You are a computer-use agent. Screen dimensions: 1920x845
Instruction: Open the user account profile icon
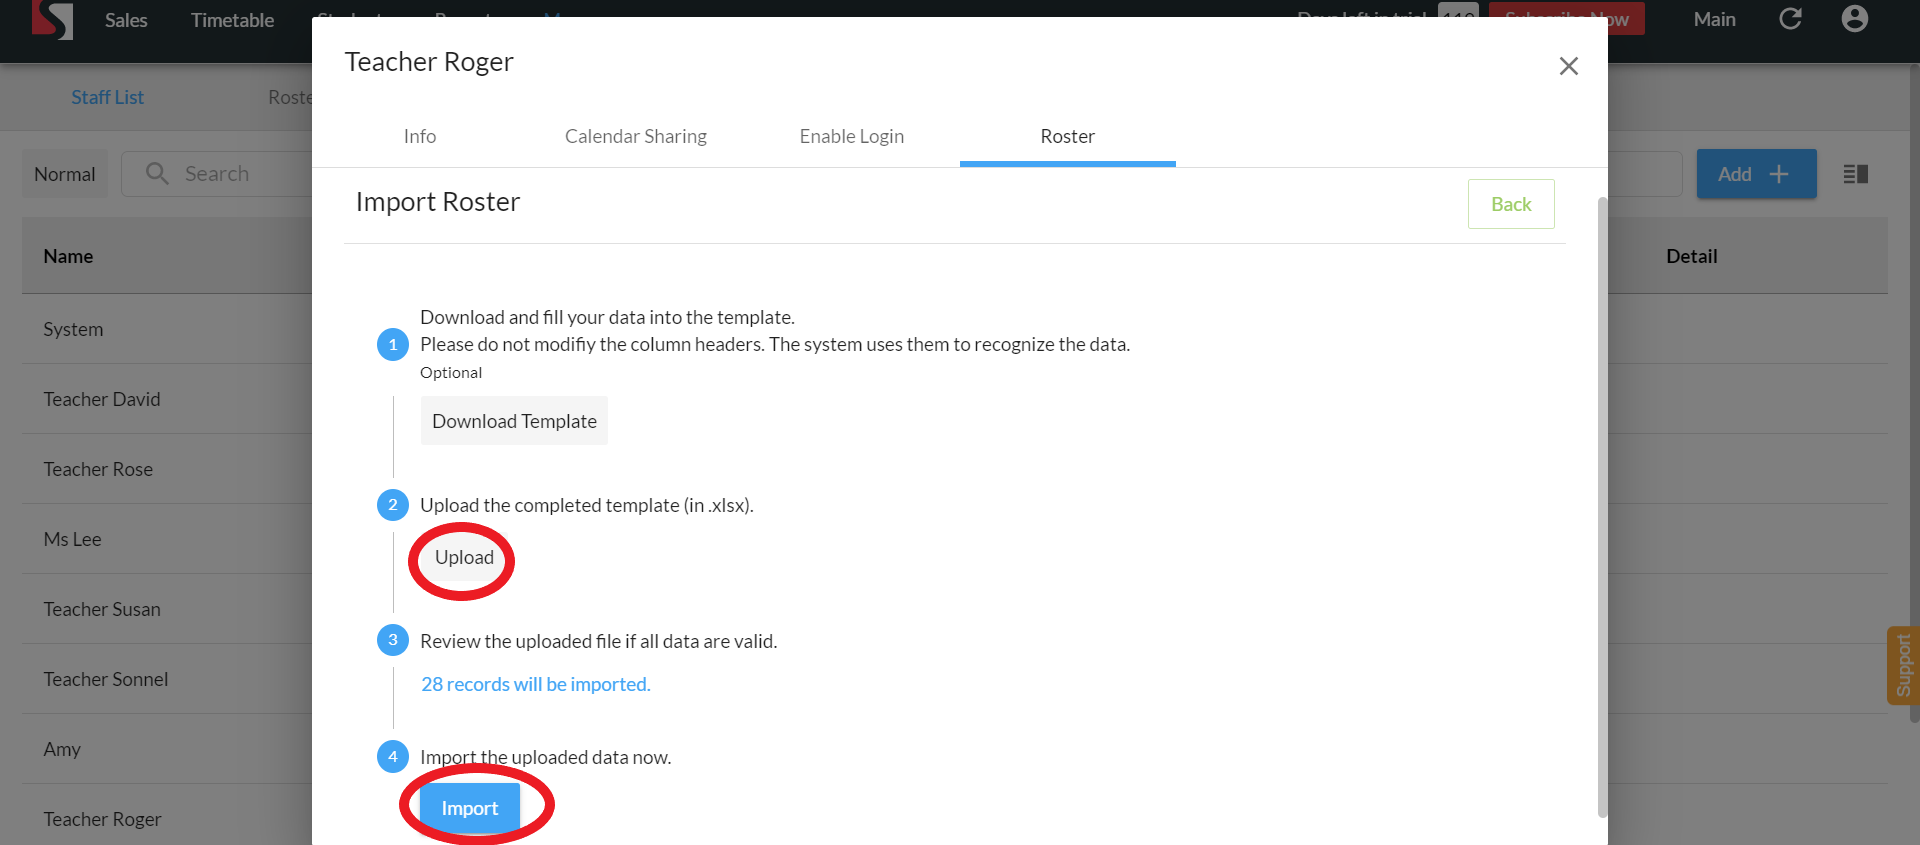[1854, 19]
